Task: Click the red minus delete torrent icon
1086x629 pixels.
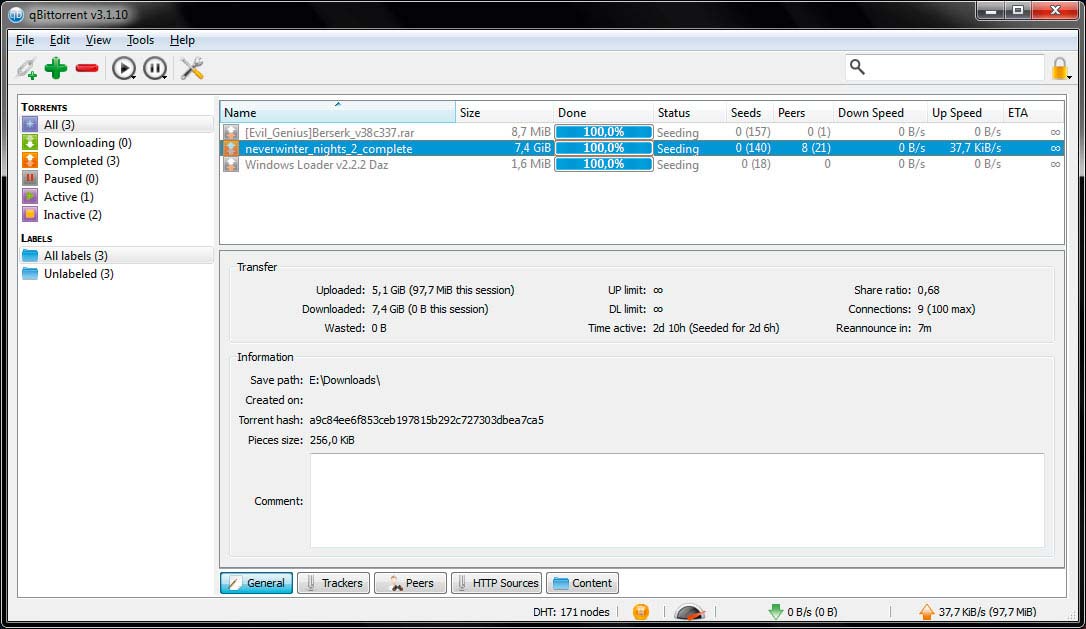Action: pyautogui.click(x=87, y=68)
